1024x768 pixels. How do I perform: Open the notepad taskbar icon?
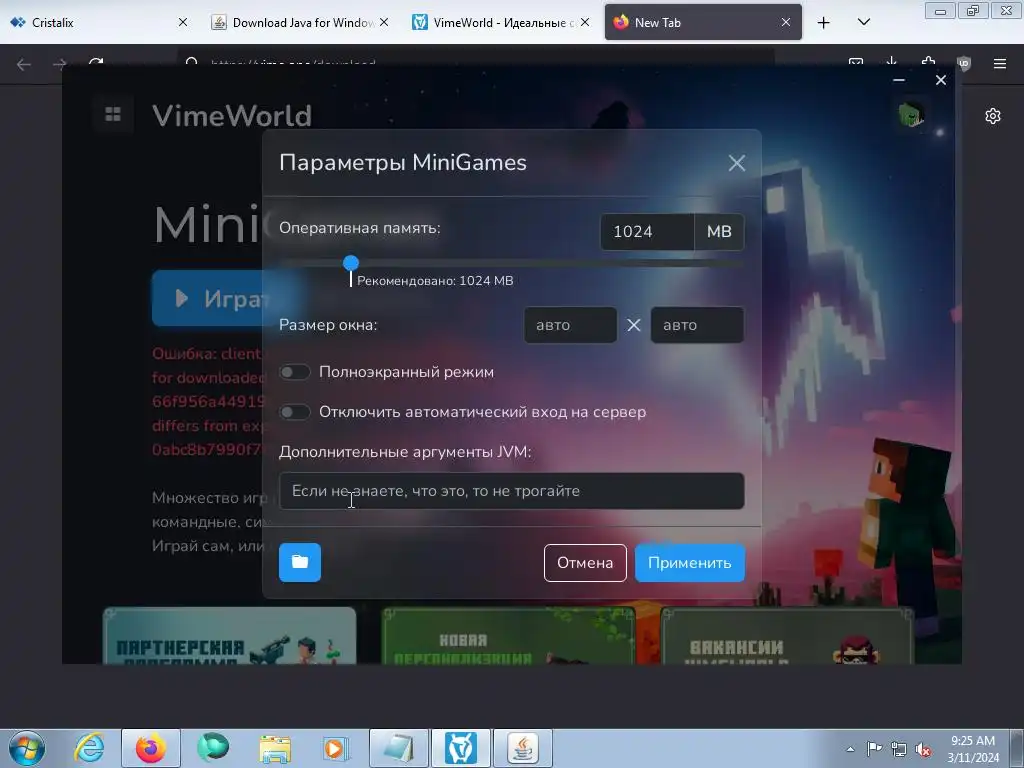399,748
